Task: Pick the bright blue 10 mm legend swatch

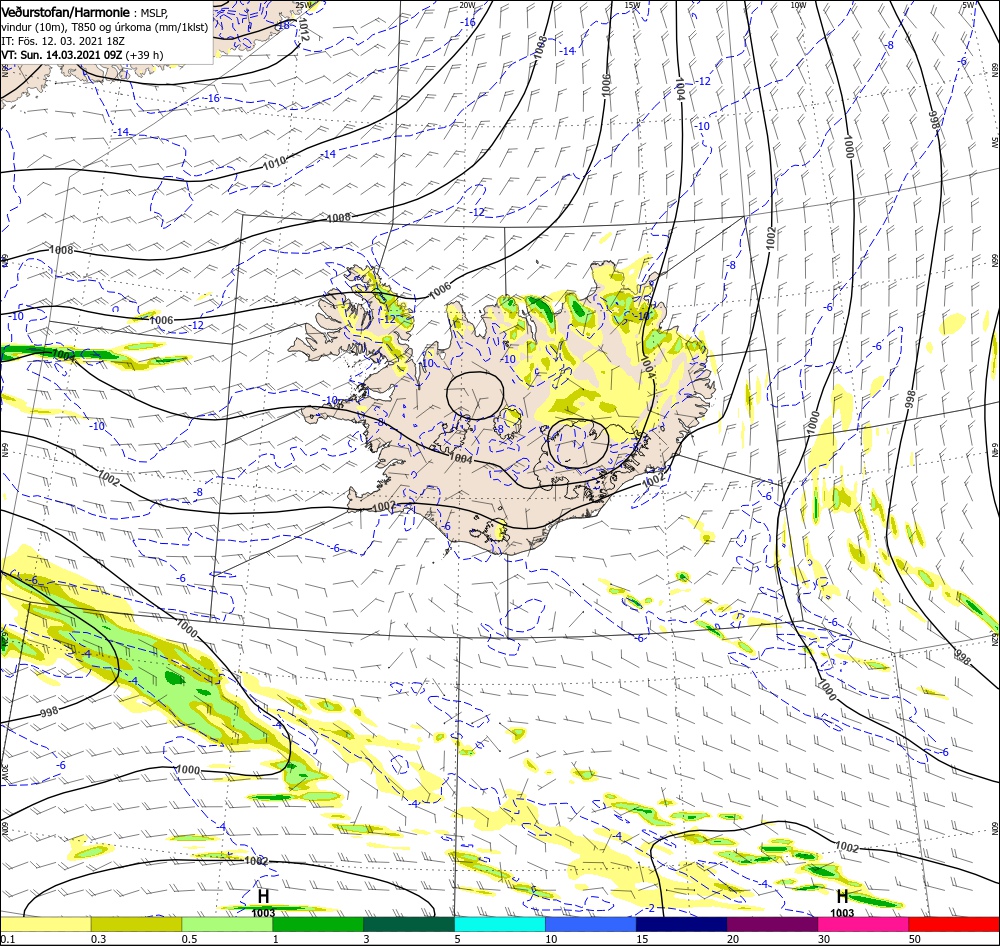Action: 591,924
